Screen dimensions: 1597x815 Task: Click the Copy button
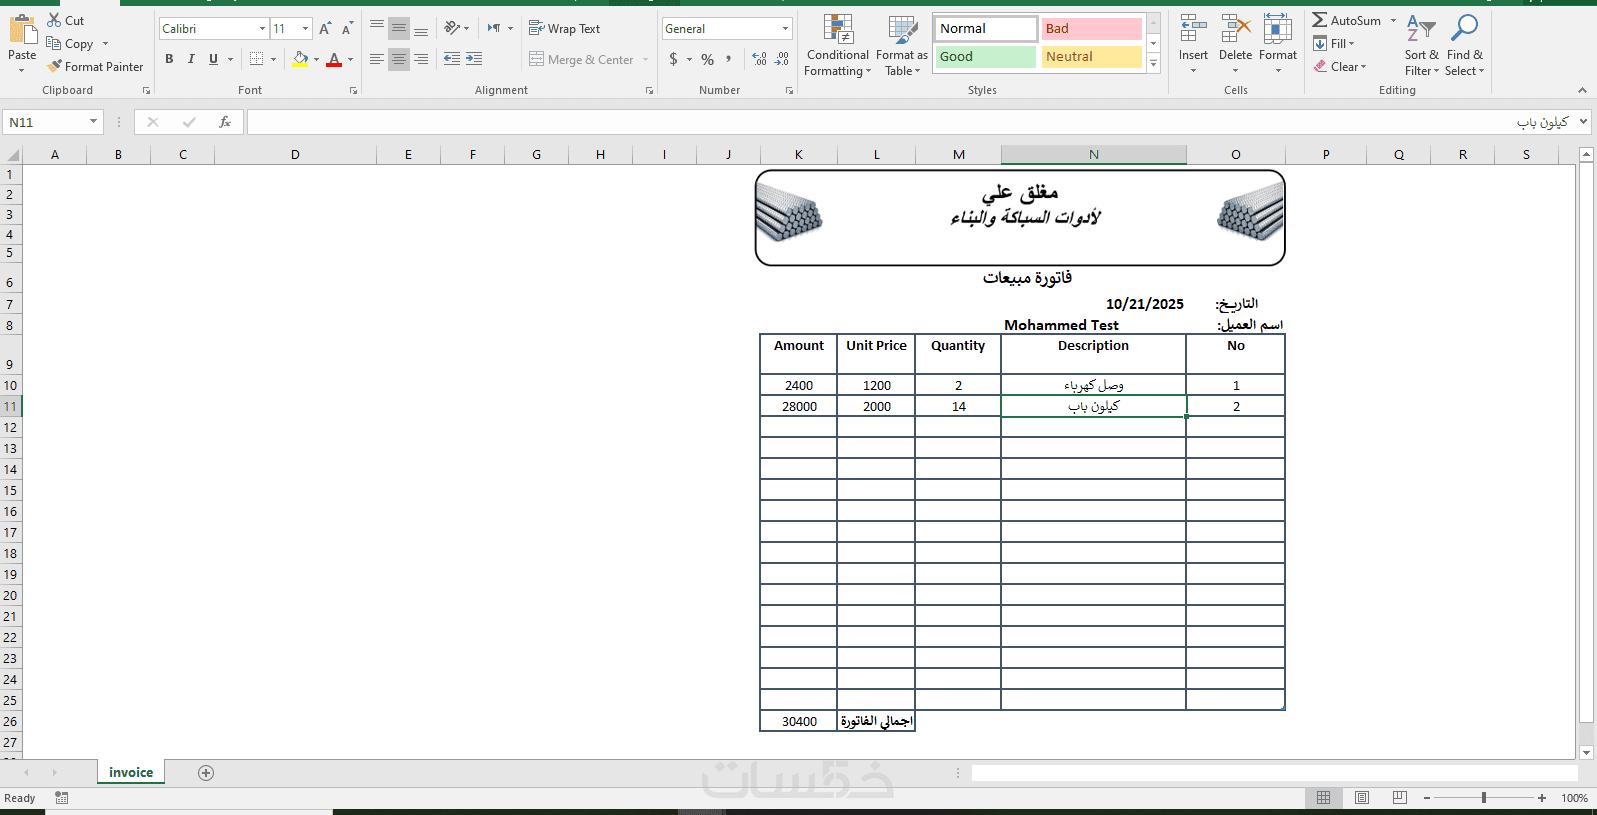coord(70,44)
